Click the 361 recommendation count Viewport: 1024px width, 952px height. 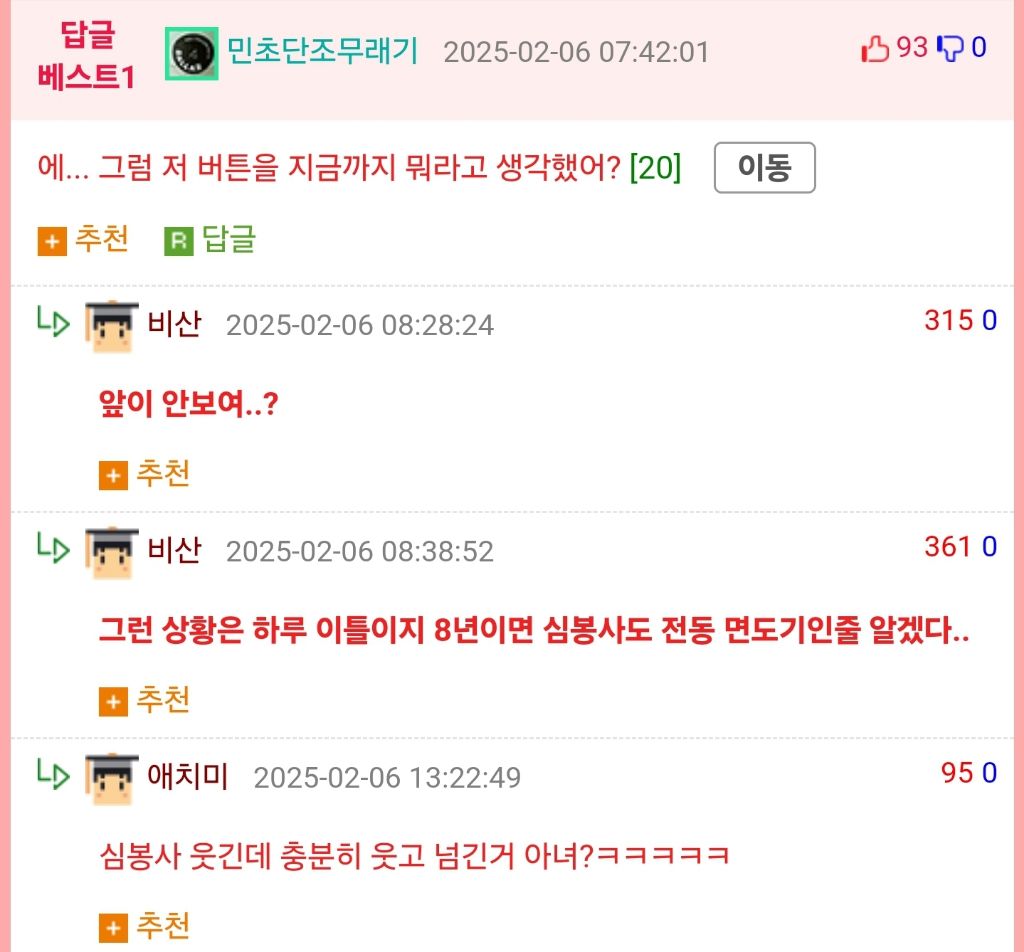(x=948, y=547)
